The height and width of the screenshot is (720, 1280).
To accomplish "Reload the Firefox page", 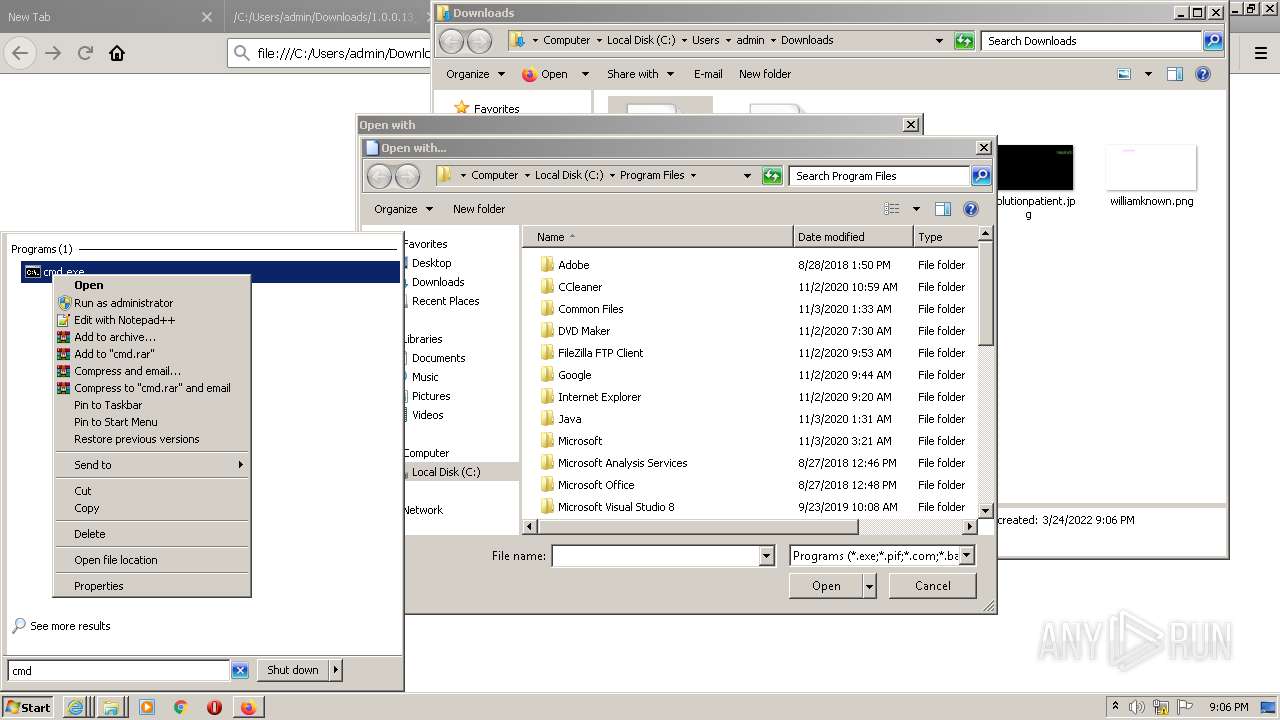I will pos(85,53).
